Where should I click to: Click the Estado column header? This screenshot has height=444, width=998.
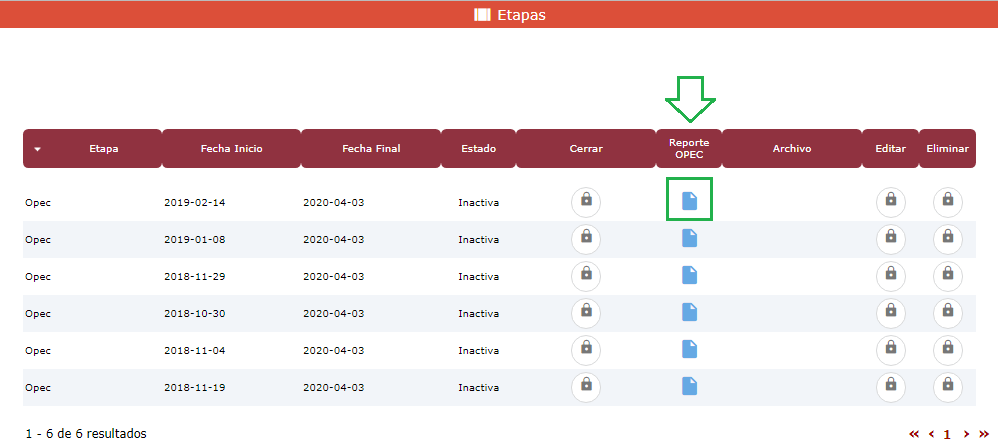click(x=478, y=149)
